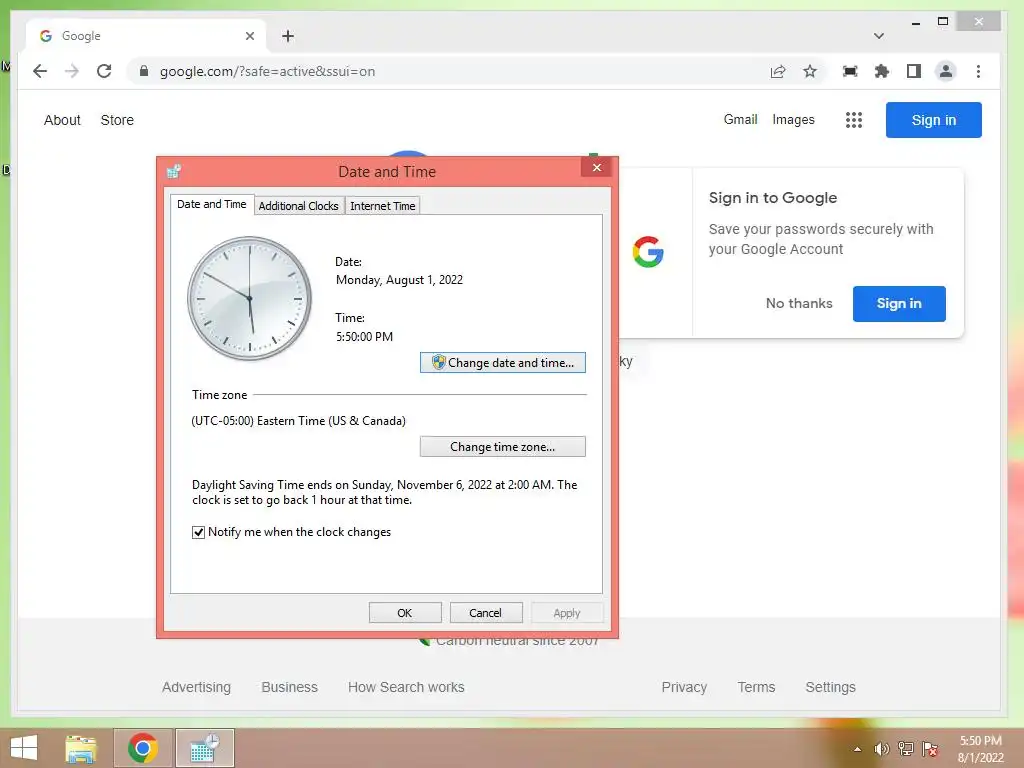Viewport: 1024px width, 768px height.
Task: Select the Date and Time tab
Action: click(x=212, y=204)
